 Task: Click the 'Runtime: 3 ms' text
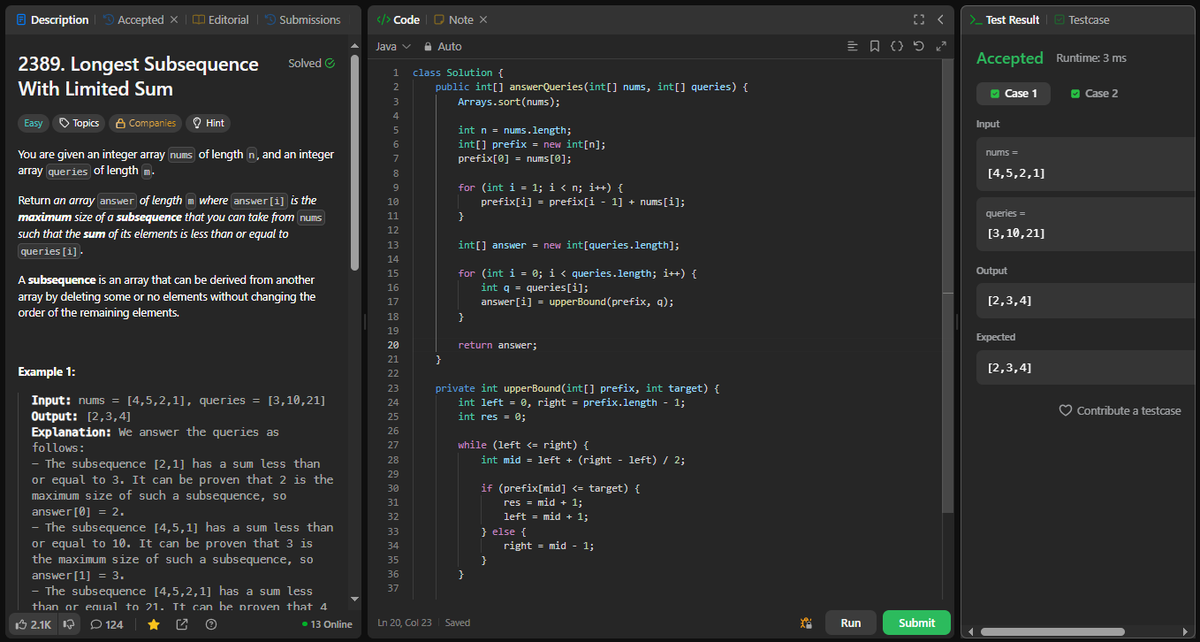1091,58
